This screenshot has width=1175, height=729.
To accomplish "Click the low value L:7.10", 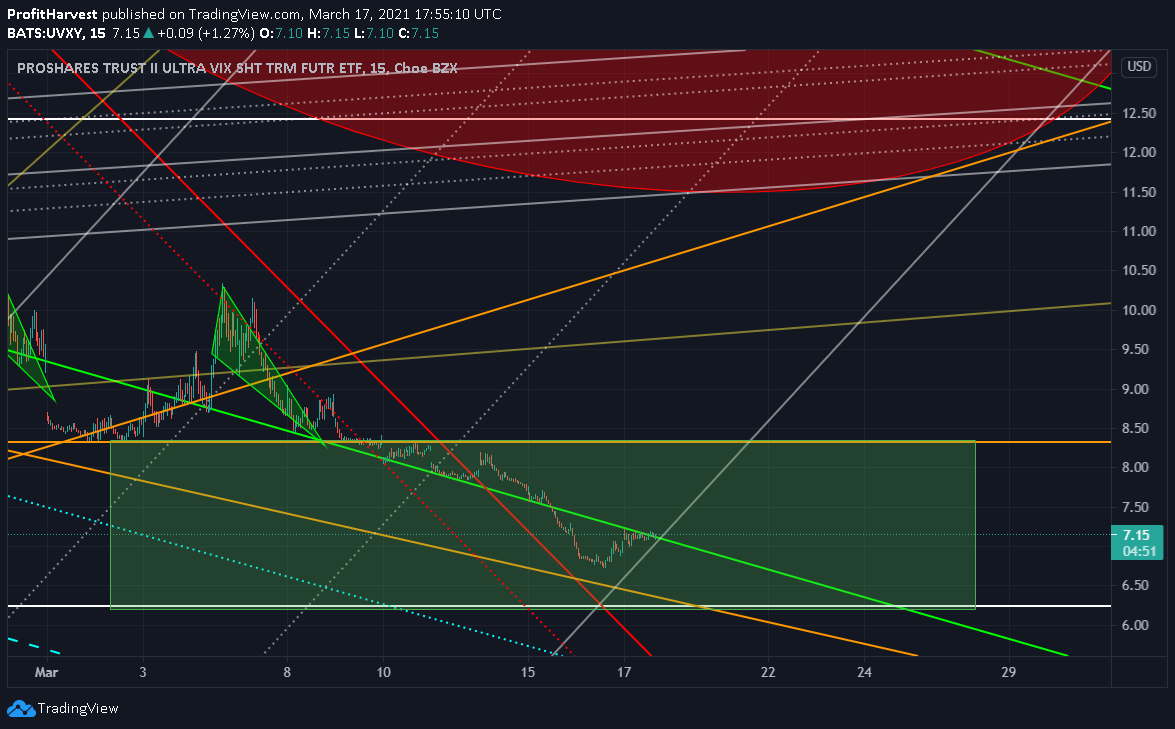I will pyautogui.click(x=373, y=33).
